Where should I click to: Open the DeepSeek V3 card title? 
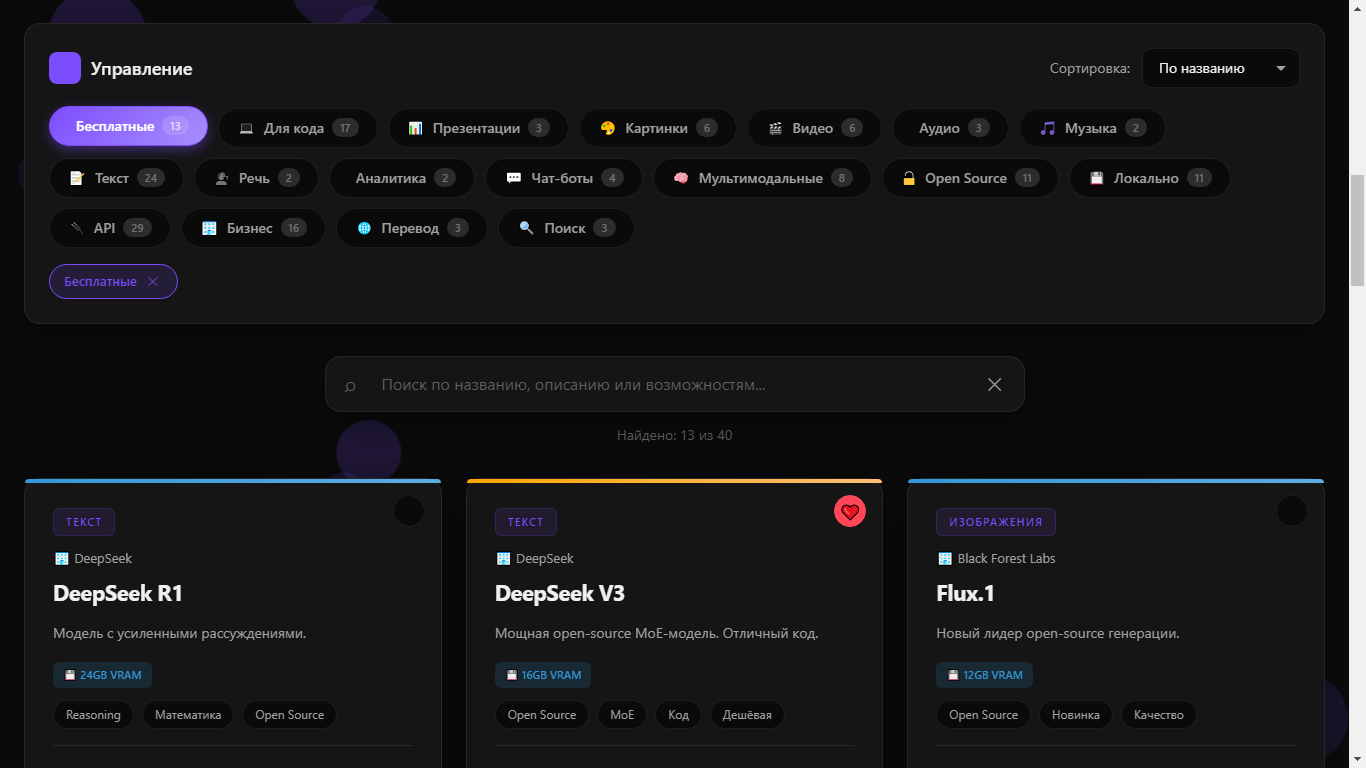pos(560,593)
